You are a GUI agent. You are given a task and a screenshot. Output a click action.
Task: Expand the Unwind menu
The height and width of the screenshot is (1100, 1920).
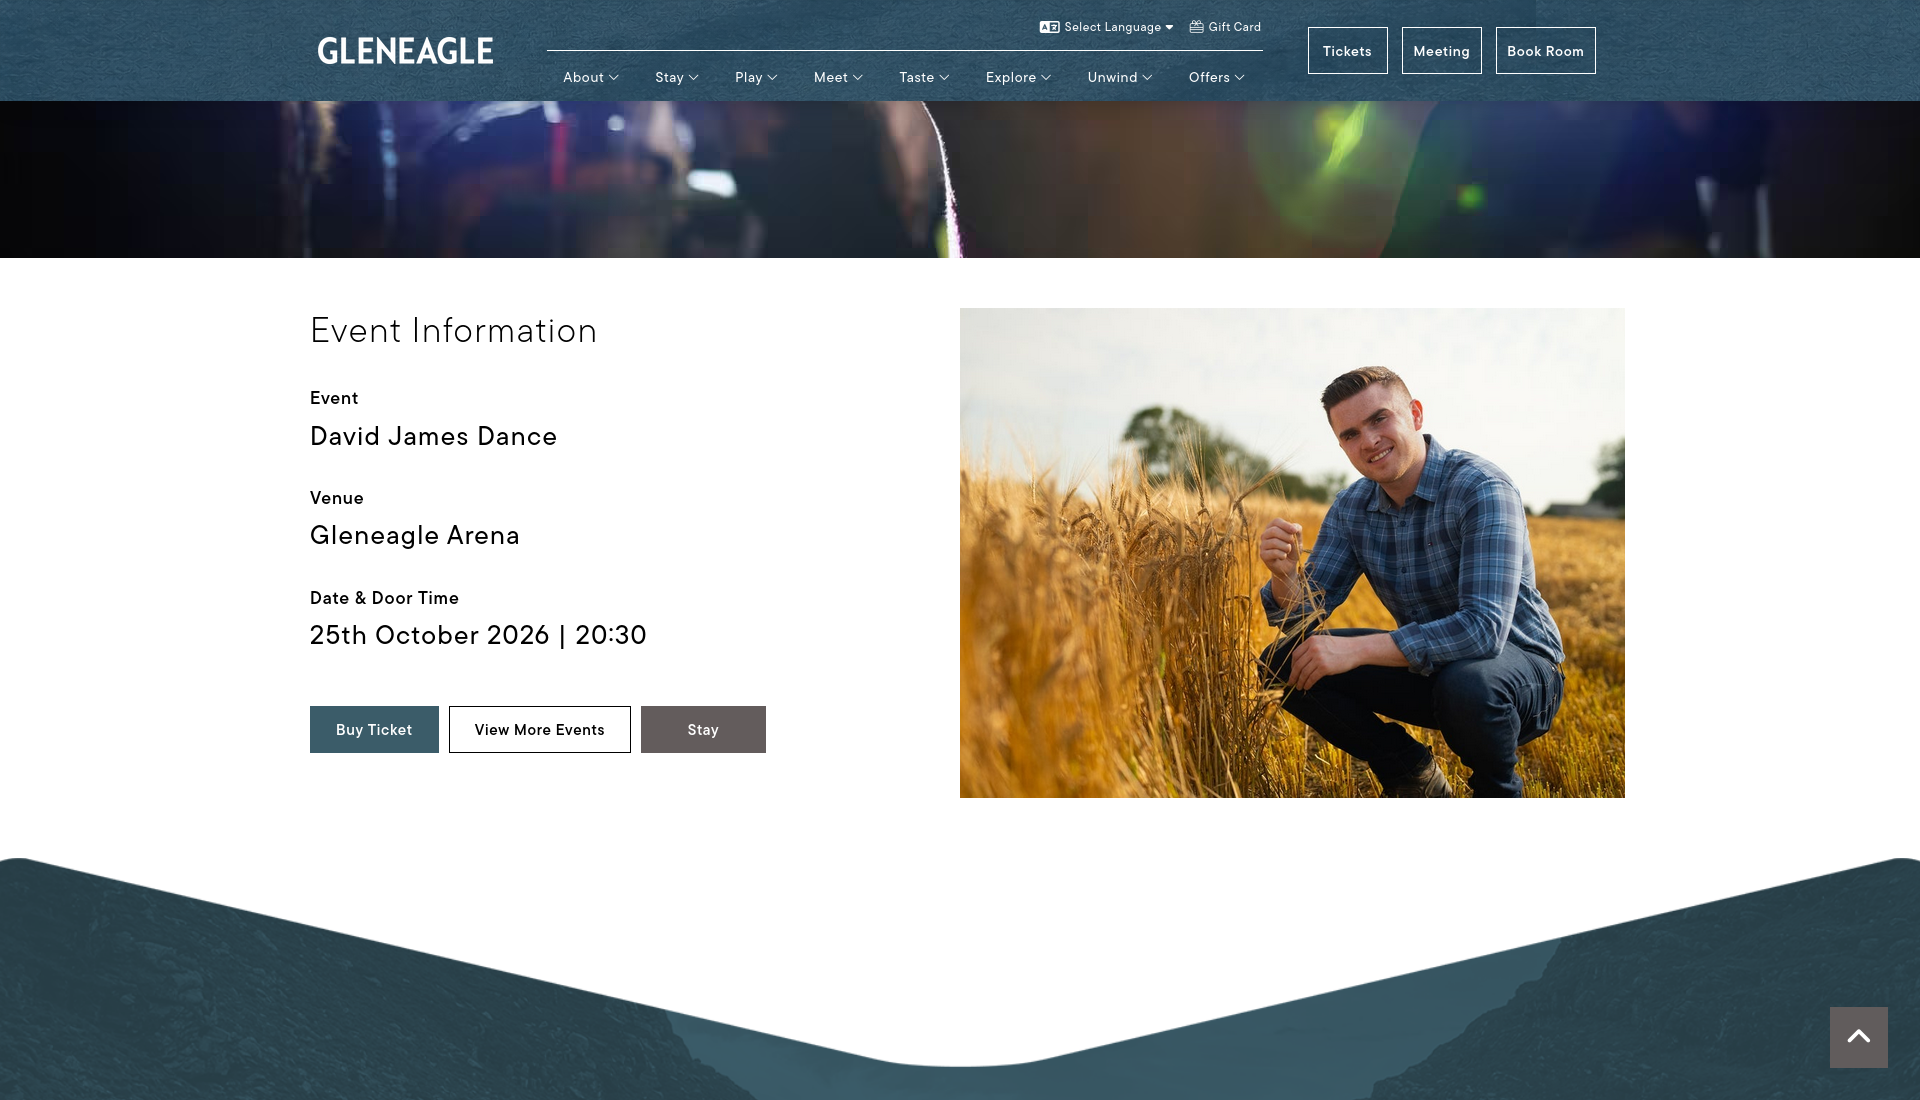(1120, 77)
